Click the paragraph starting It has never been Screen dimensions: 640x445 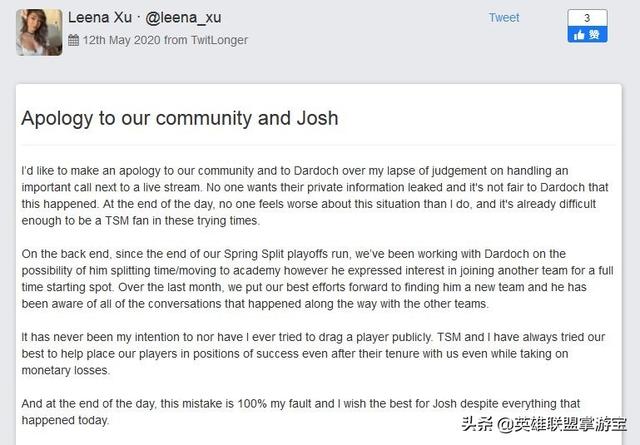tap(313, 354)
